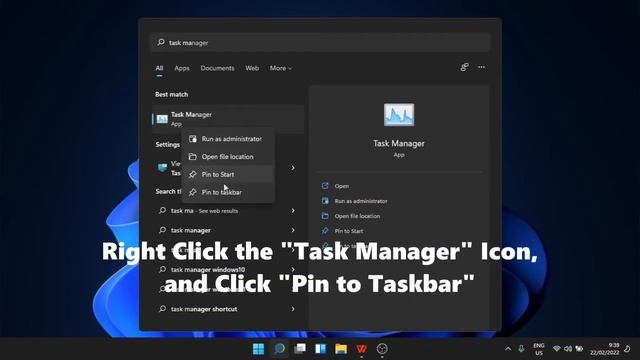Click the volume speaker tray icon
Viewport: 640px width, 360px height.
(568, 349)
